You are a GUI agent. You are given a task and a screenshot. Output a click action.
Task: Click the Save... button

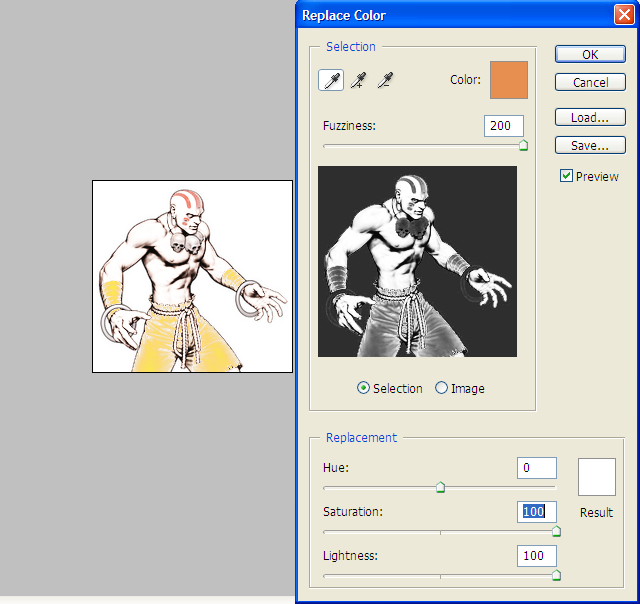(590, 145)
